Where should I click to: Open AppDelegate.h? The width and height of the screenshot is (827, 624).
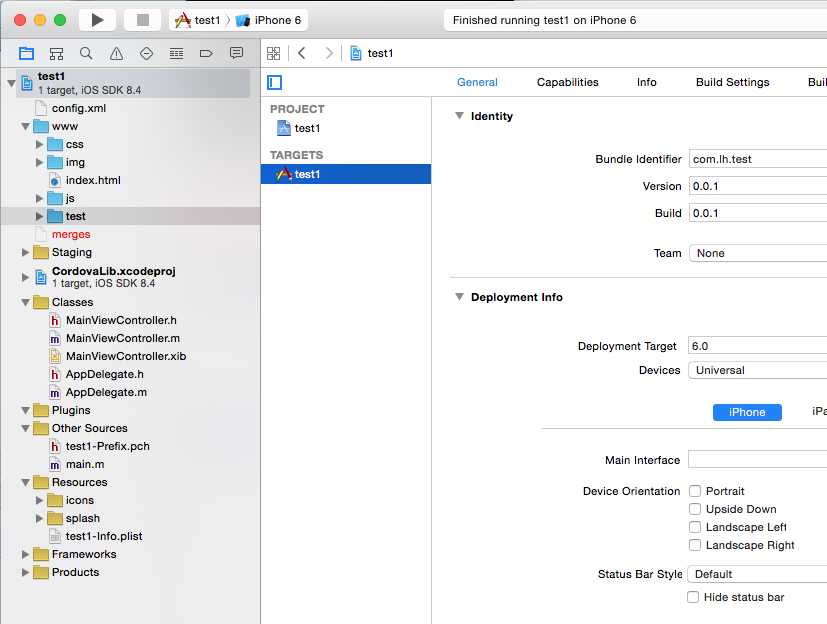[x=104, y=374]
